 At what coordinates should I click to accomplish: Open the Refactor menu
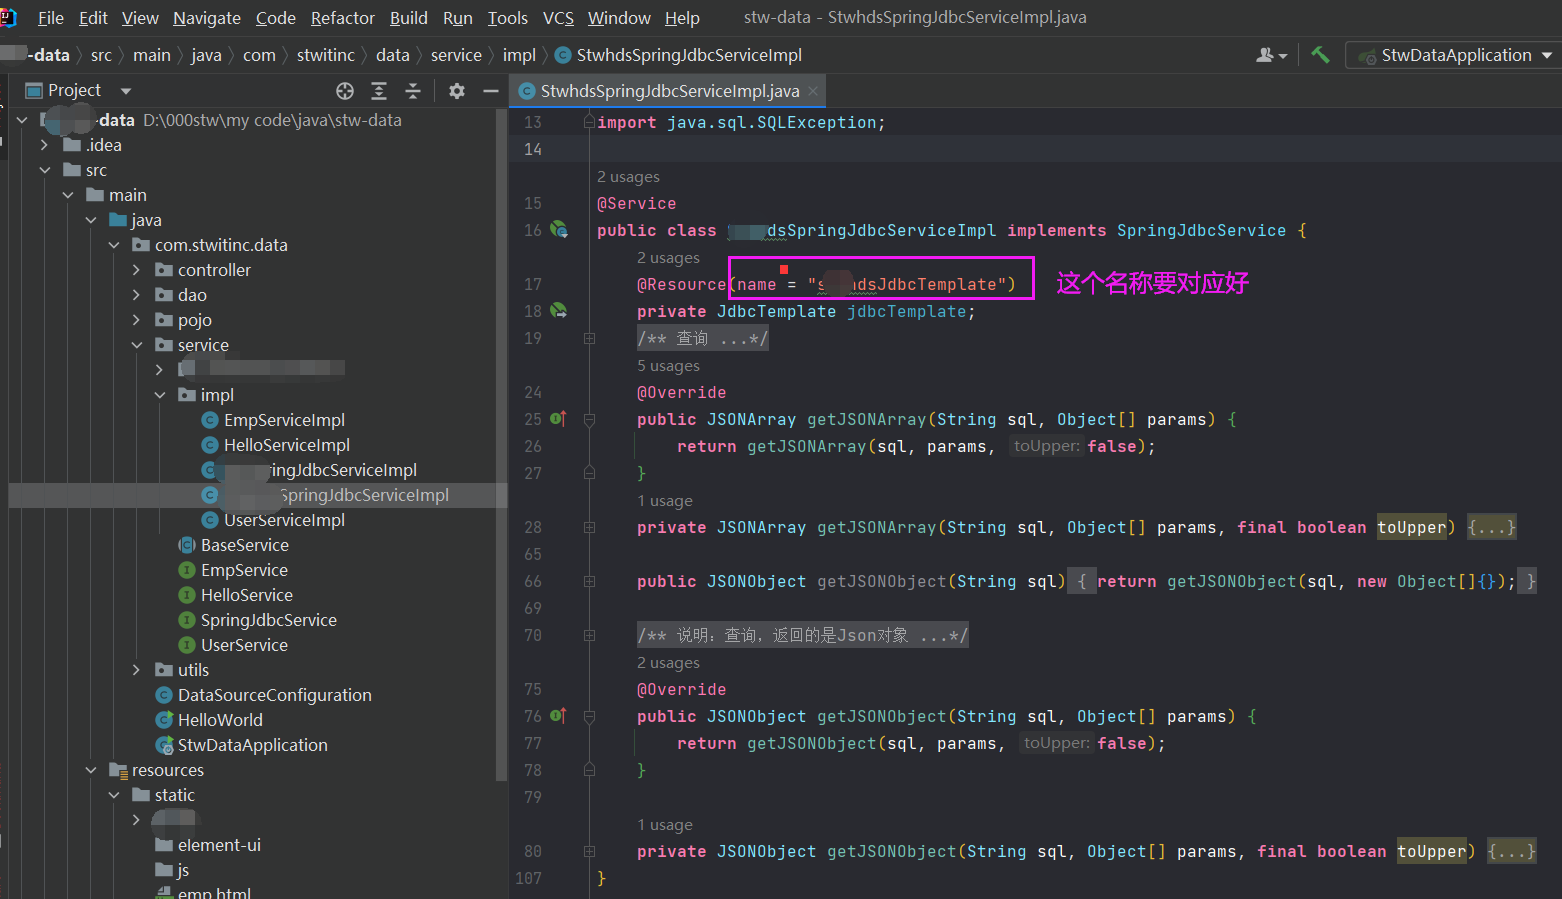point(342,18)
